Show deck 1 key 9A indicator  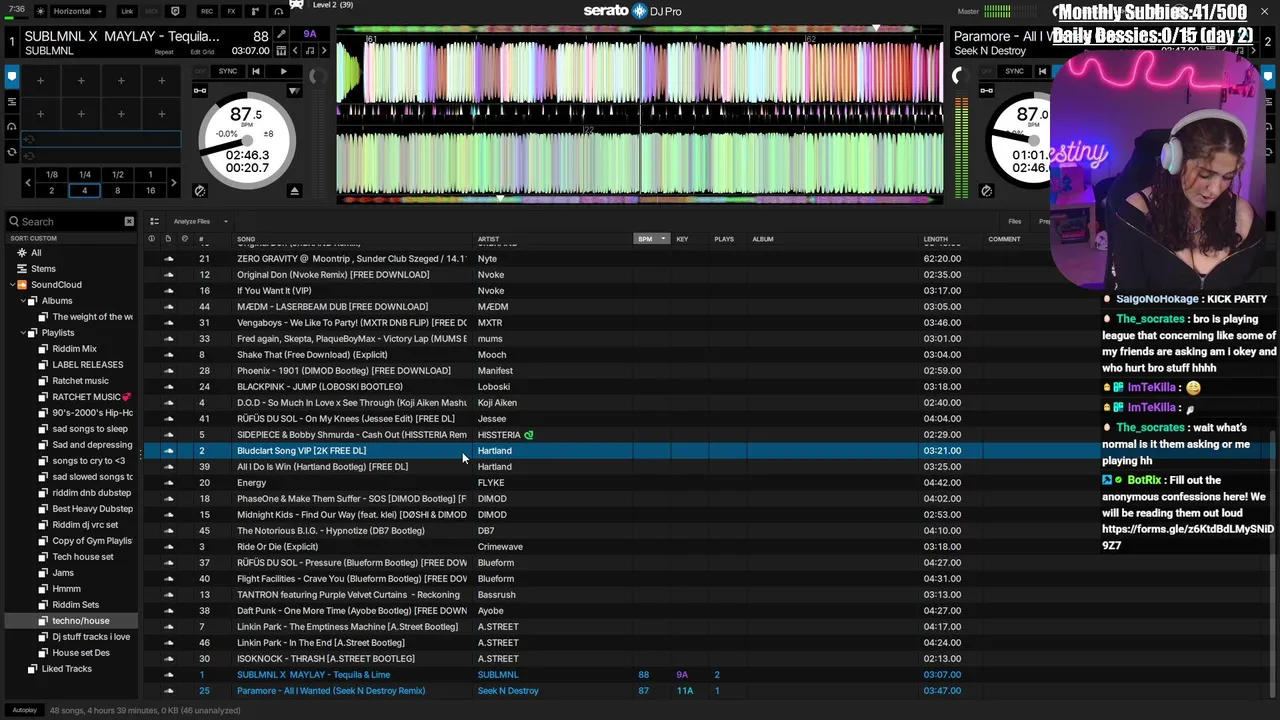[310, 34]
